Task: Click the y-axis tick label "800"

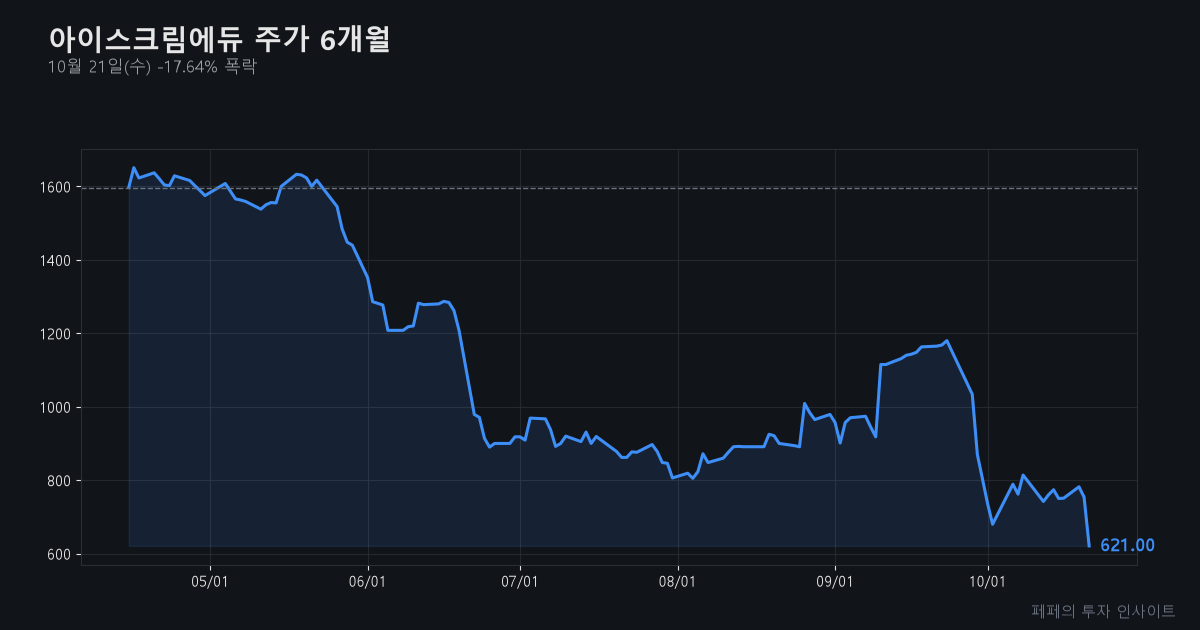Action: [x=58, y=481]
